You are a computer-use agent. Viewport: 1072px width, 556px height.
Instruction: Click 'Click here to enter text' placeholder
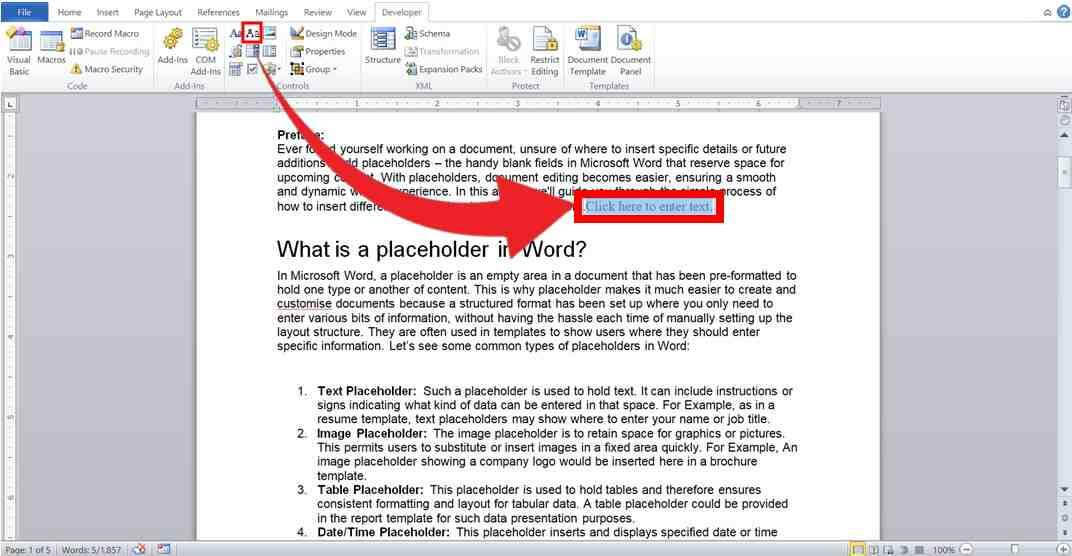pos(648,206)
